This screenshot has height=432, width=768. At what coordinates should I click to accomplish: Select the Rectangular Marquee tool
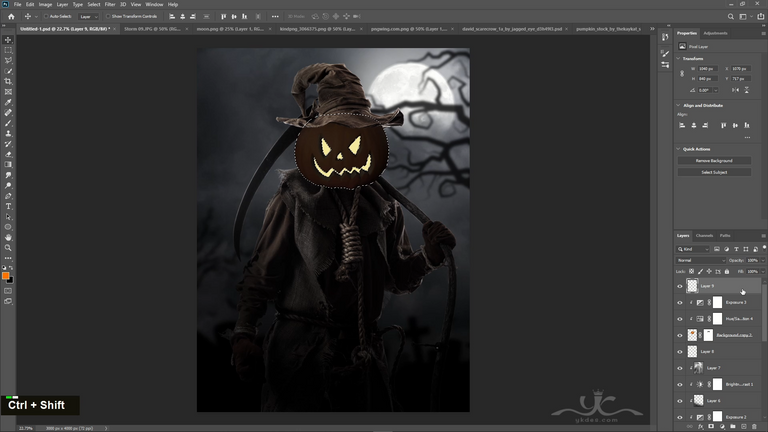(x=8, y=50)
